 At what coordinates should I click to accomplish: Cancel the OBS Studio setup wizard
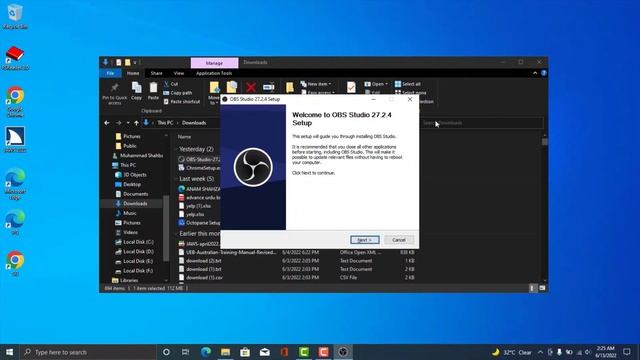tap(398, 240)
